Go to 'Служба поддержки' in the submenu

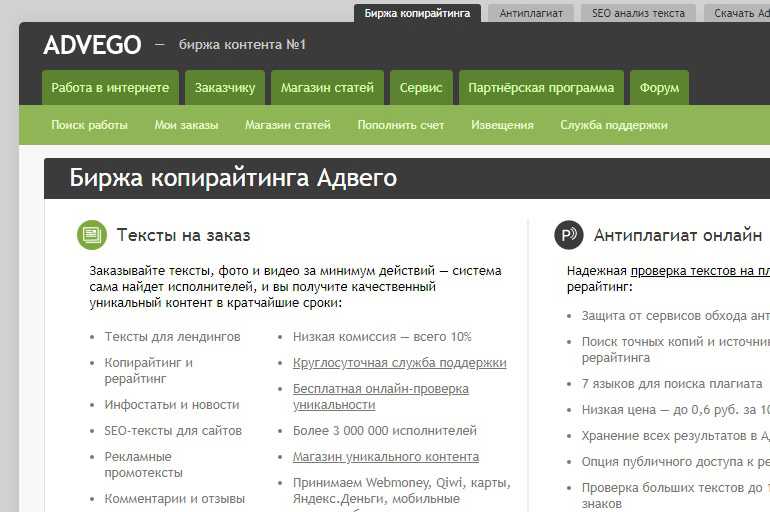(614, 125)
